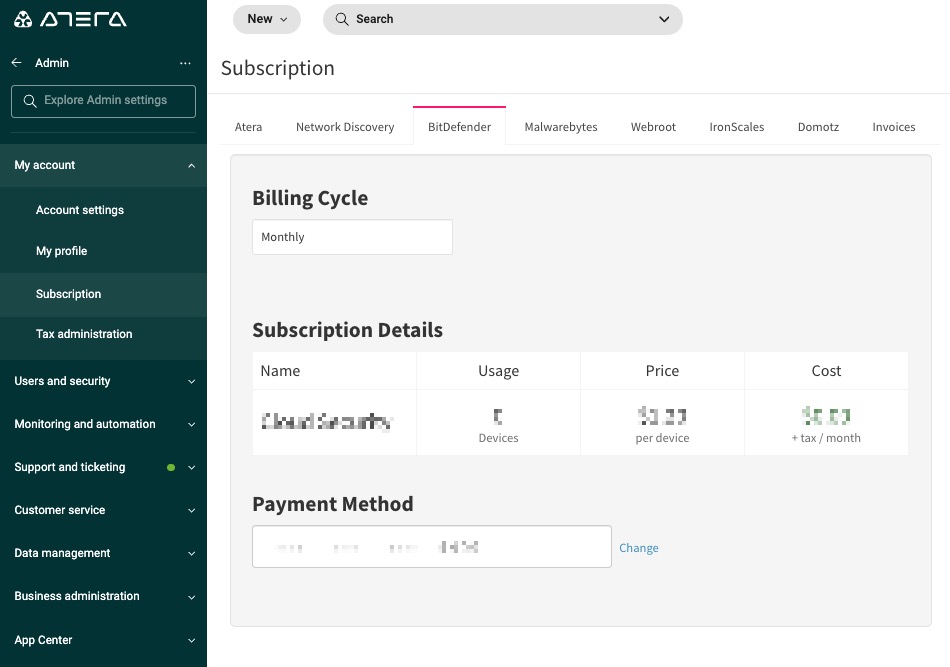The width and height of the screenshot is (950, 667).
Task: Open the Domotz tab
Action: [819, 127]
